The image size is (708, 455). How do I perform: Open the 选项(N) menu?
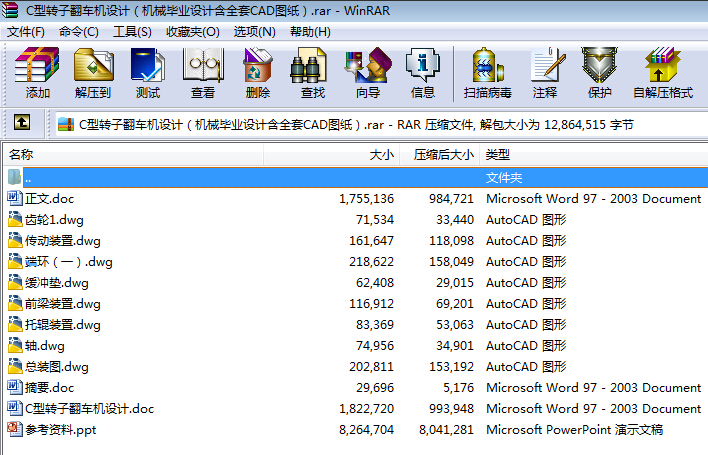click(x=254, y=32)
